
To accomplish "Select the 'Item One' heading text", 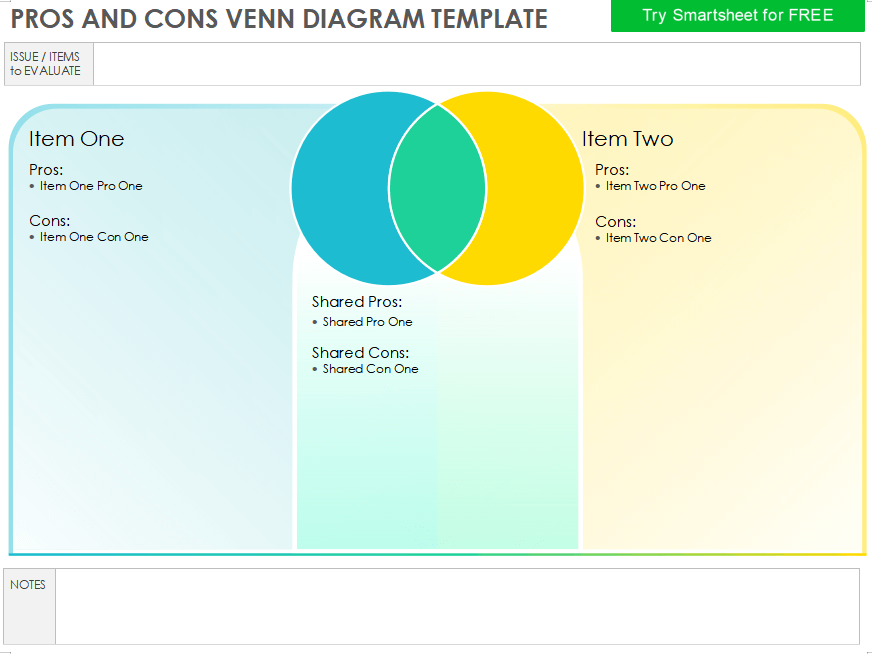I will 76,138.
